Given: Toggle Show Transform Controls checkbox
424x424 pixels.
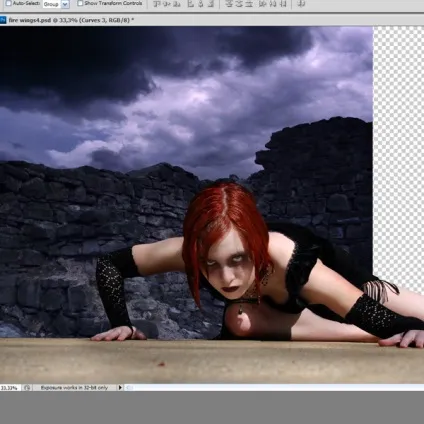Looking at the screenshot, I should point(80,3).
